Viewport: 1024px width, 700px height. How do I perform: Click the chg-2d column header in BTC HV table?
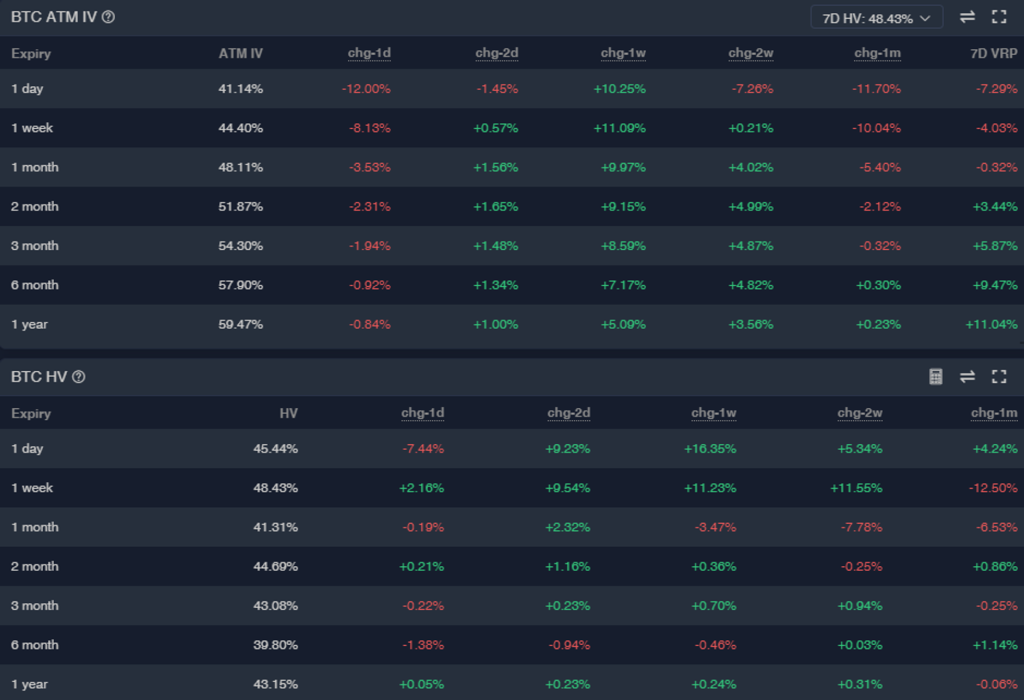[x=569, y=413]
